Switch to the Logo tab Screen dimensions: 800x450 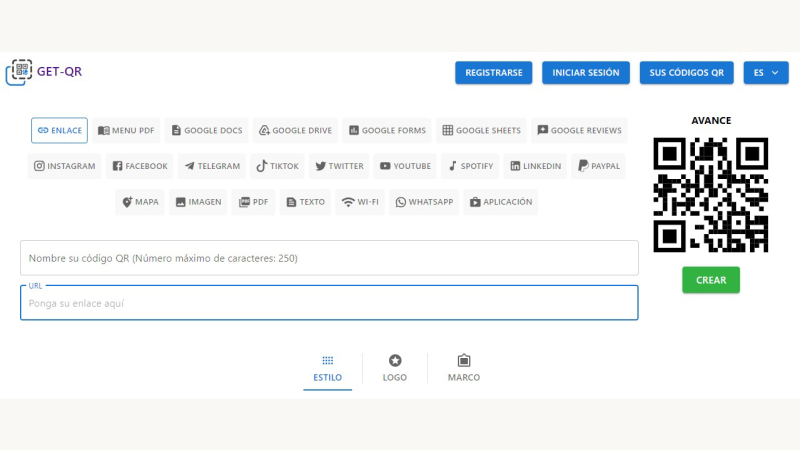point(395,369)
